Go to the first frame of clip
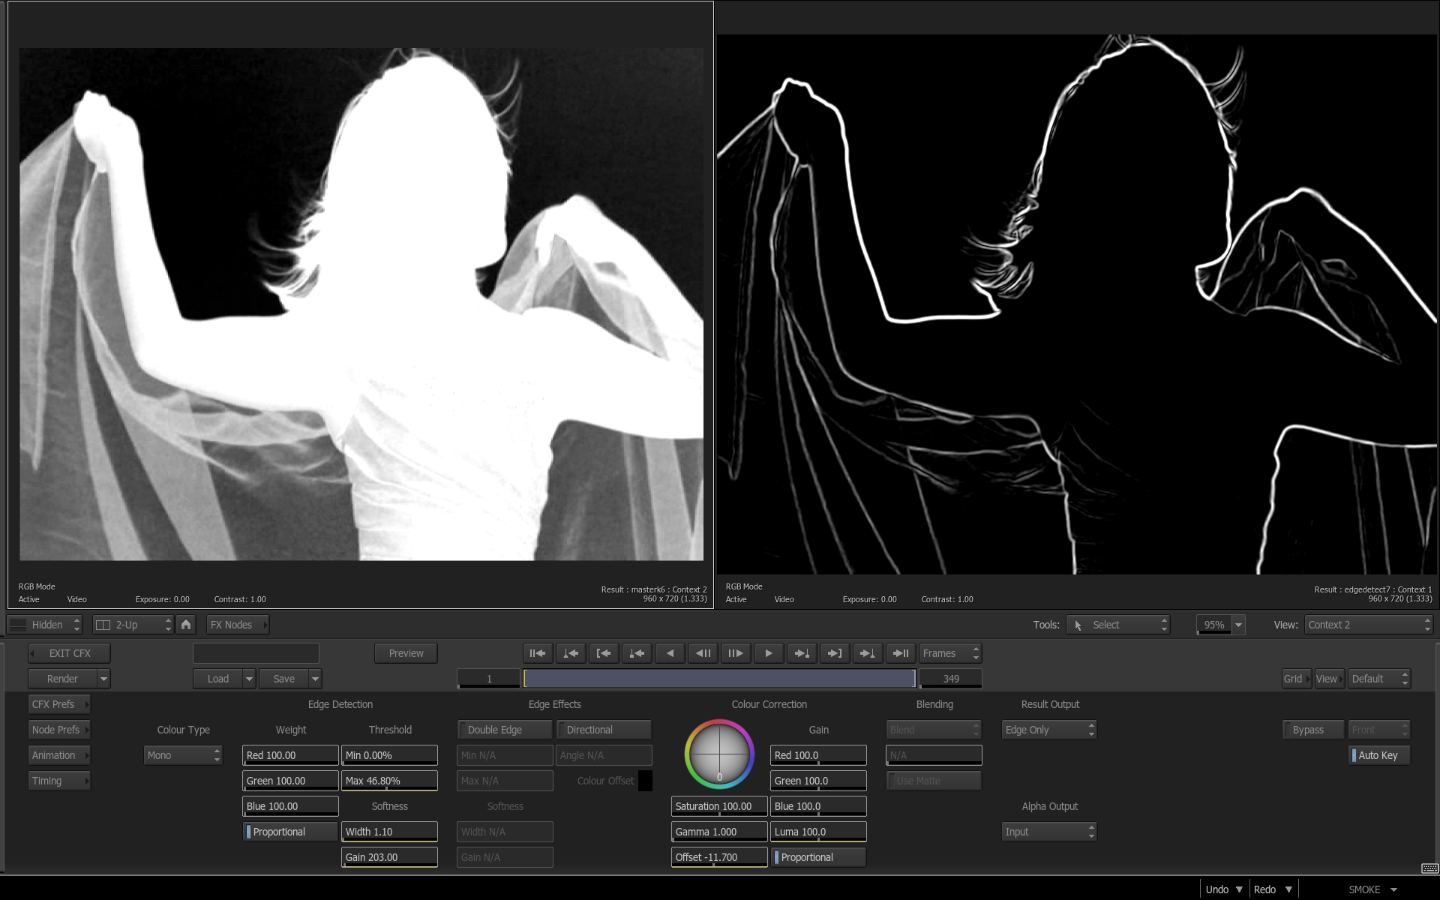 [538, 653]
